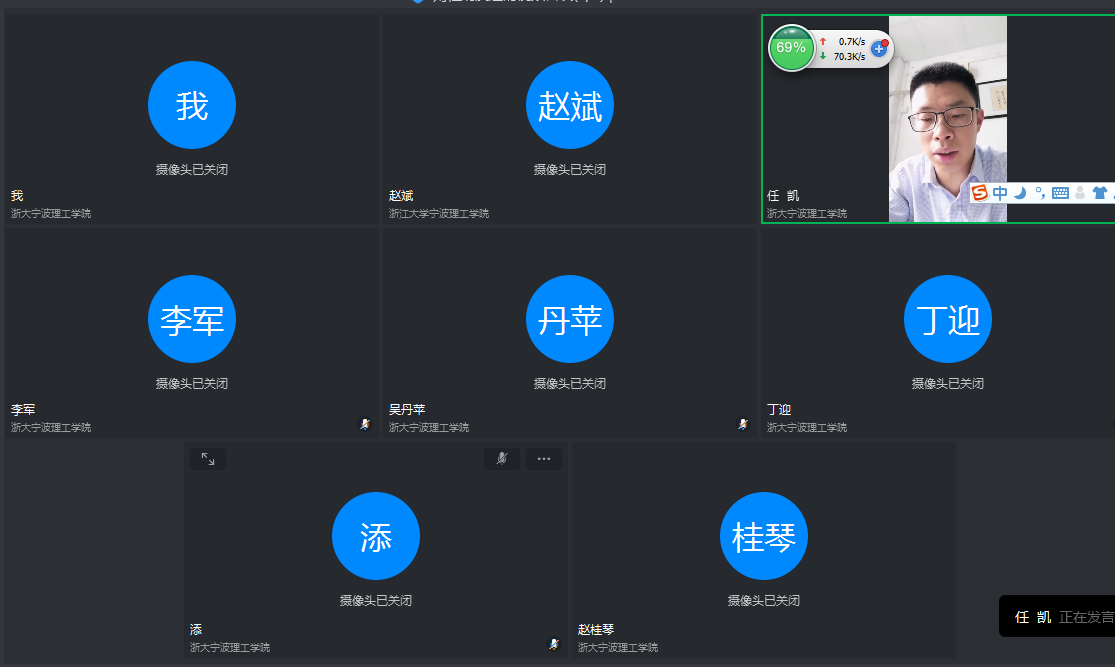Select 任凯's live video feed

[947, 110]
